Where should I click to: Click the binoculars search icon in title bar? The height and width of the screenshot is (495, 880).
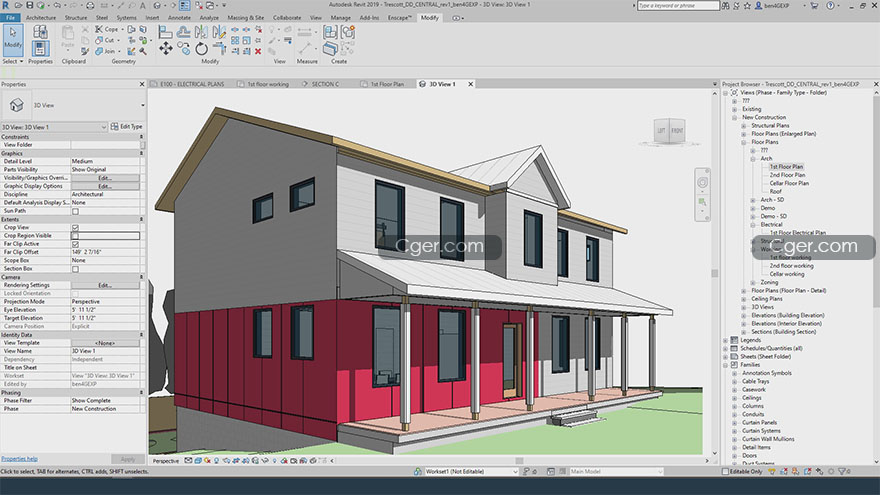coord(726,6)
